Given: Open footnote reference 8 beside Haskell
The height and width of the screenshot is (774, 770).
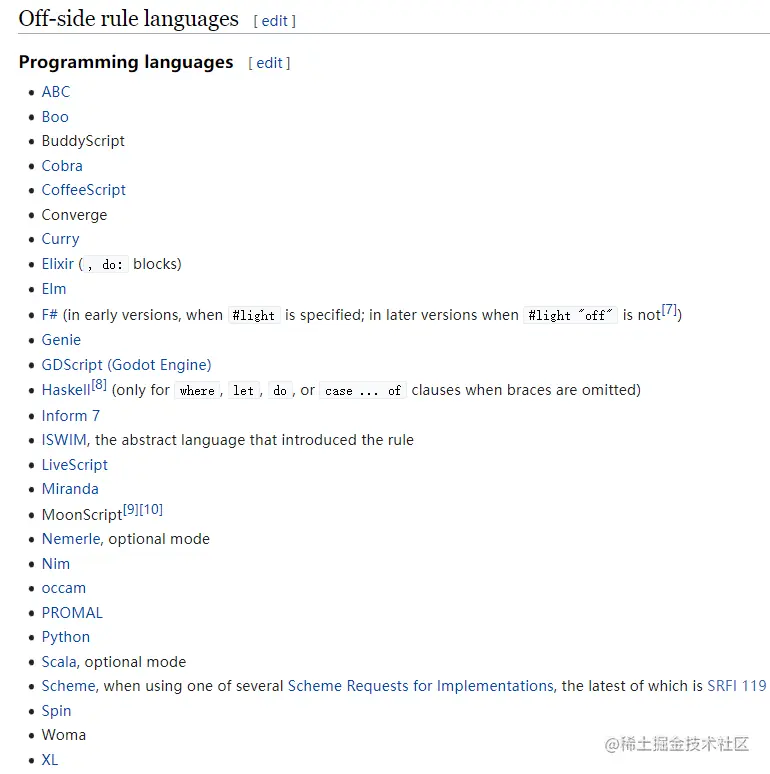Looking at the screenshot, I should [99, 385].
